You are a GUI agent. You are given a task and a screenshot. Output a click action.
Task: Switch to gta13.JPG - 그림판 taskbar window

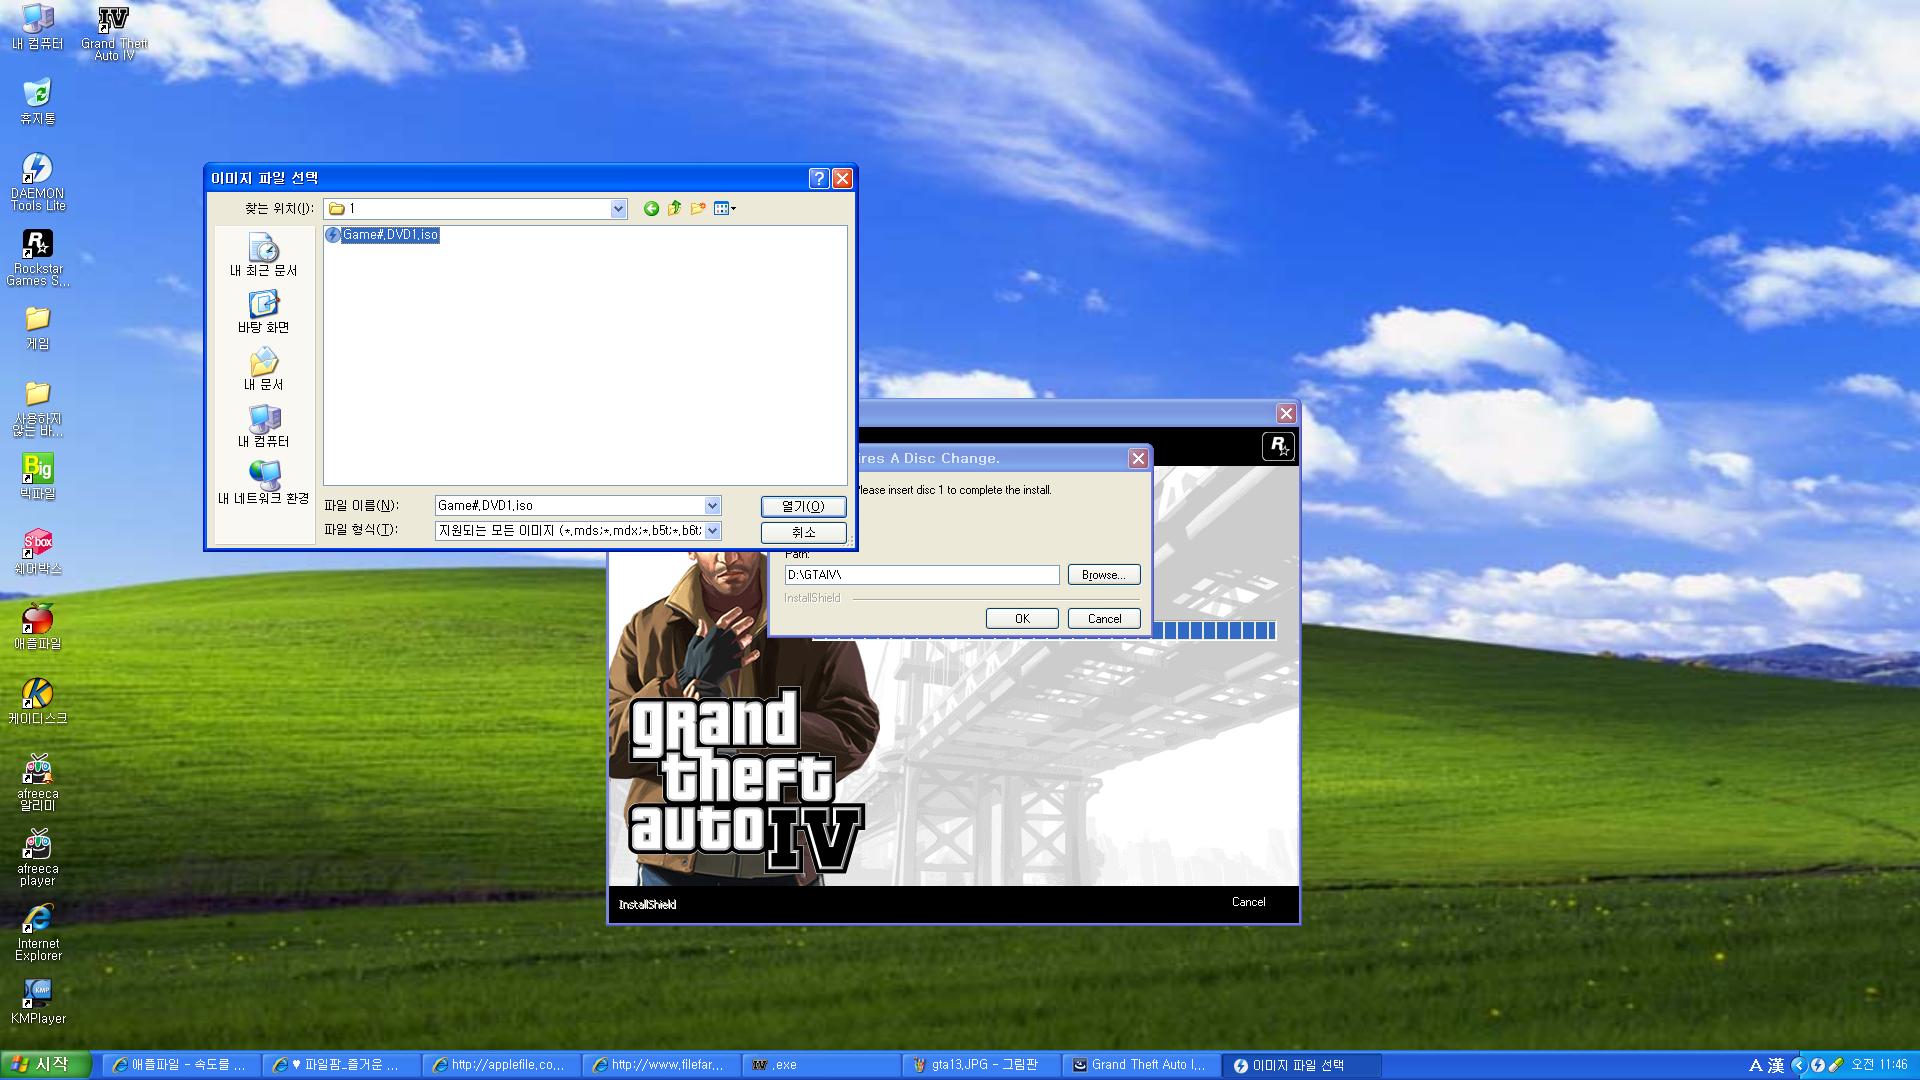[981, 1065]
